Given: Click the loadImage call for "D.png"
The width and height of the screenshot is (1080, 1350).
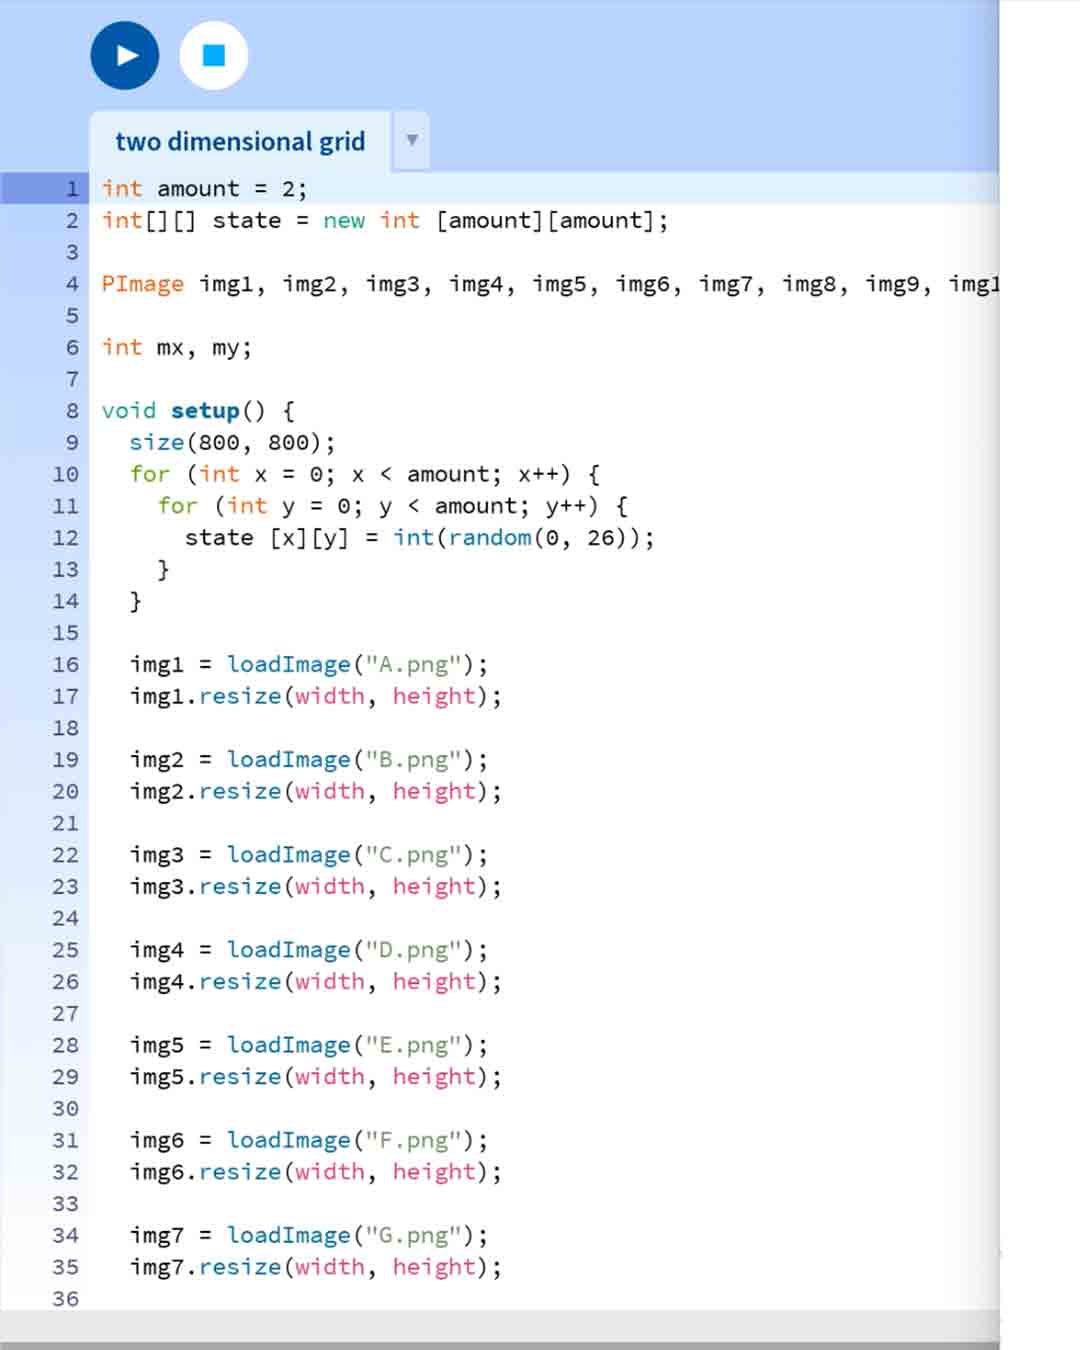Looking at the screenshot, I should pos(288,950).
